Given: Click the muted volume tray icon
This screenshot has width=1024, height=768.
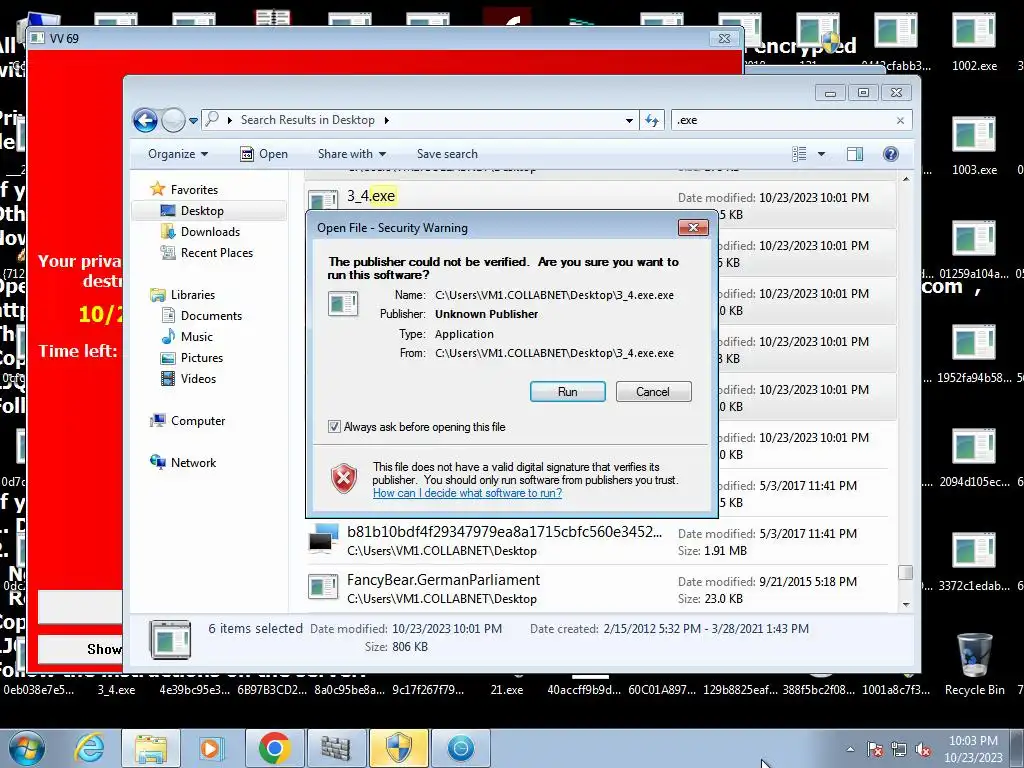Looking at the screenshot, I should tap(923, 749).
